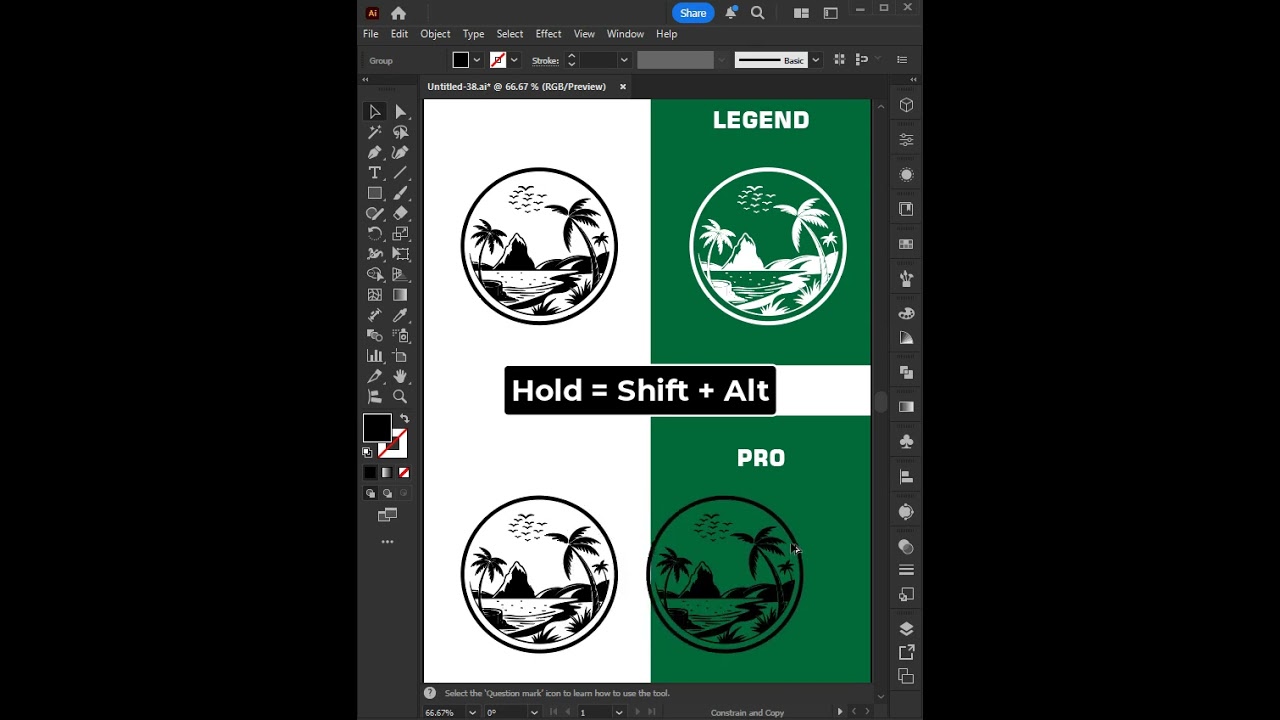This screenshot has width=1280, height=720.
Task: Select the Zoom tool in toolbar
Action: click(x=400, y=397)
